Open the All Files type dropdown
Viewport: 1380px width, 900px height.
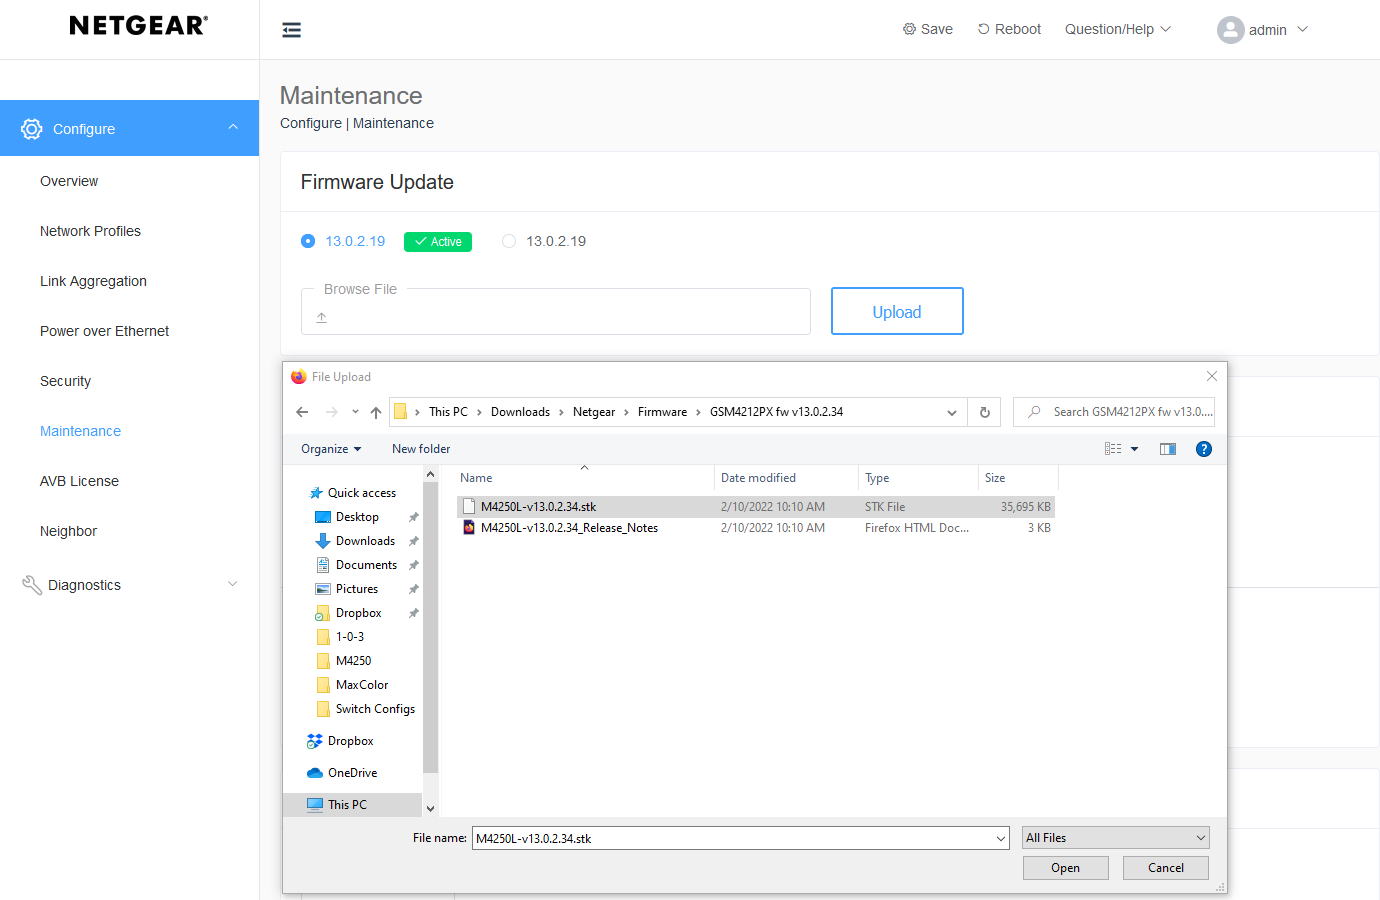(x=1116, y=838)
